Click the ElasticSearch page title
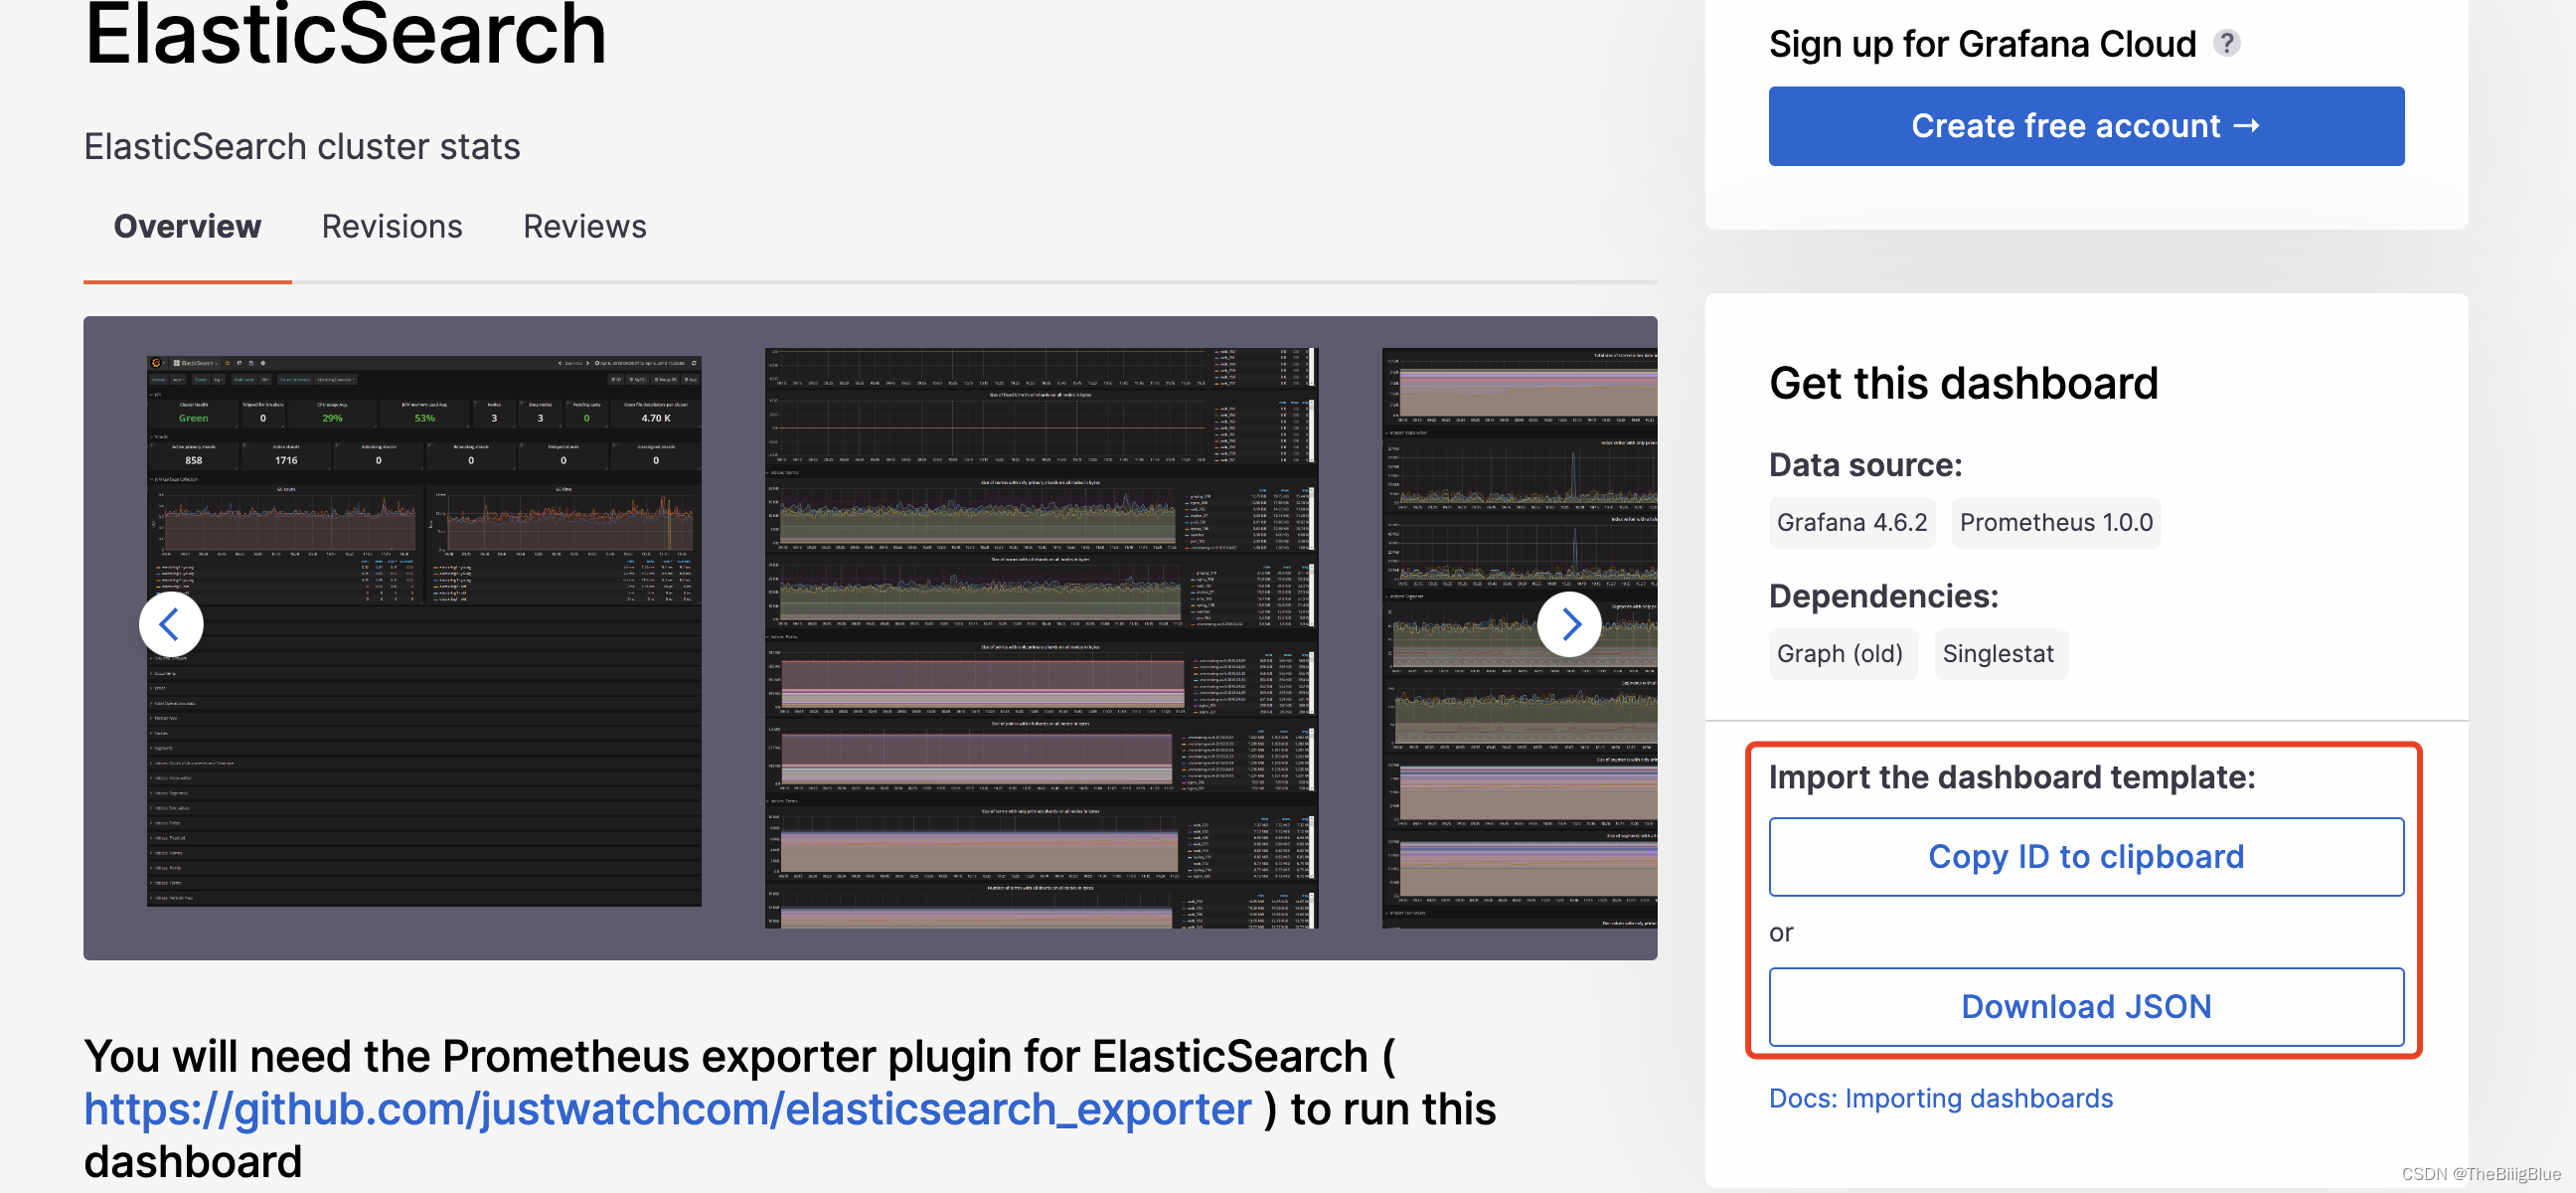The width and height of the screenshot is (2576, 1193). click(x=345, y=37)
